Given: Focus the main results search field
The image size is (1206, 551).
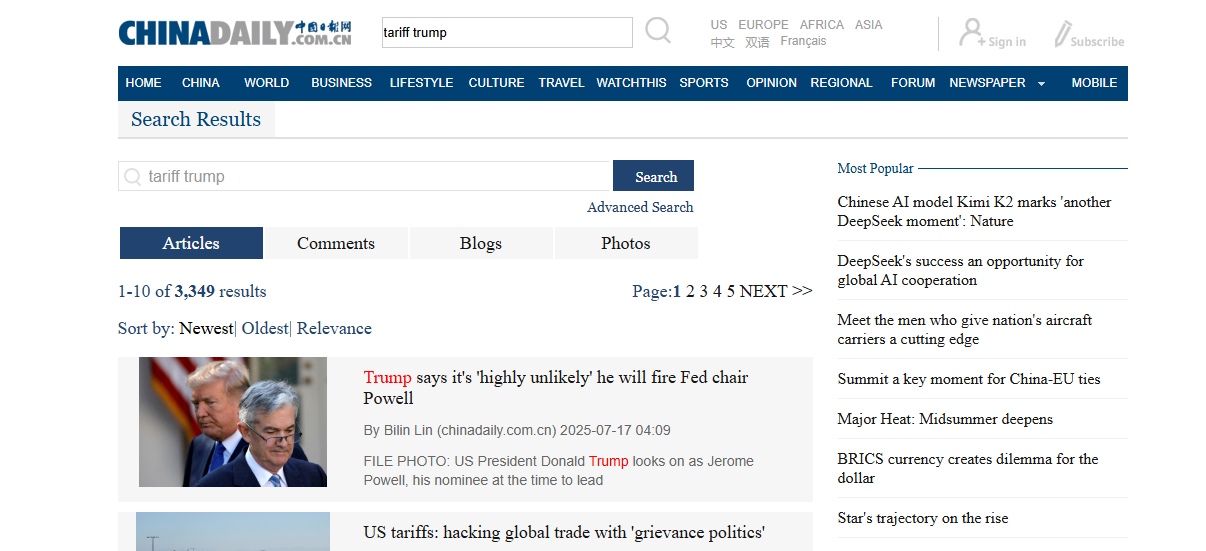Looking at the screenshot, I should tap(365, 176).
